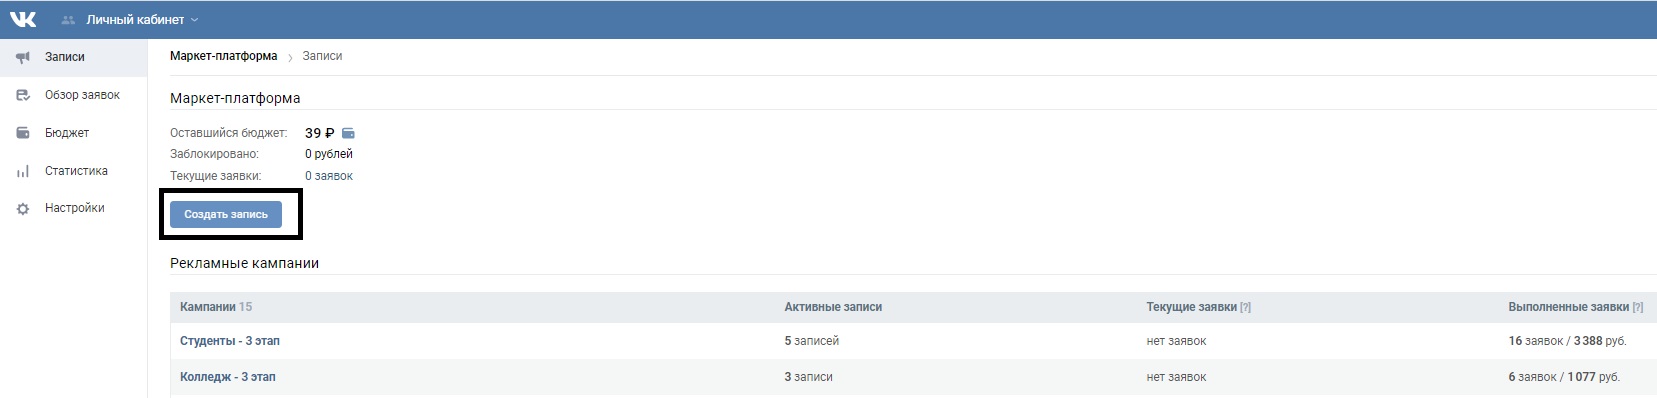Open the 0 заявок link

(329, 176)
